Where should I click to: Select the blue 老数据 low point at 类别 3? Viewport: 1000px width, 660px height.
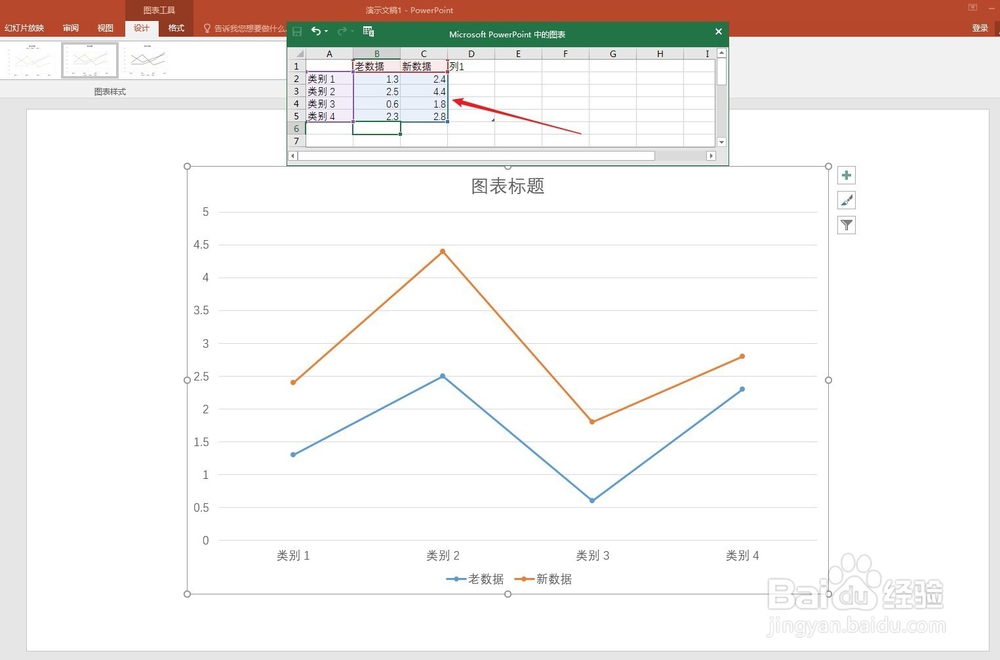click(x=592, y=501)
